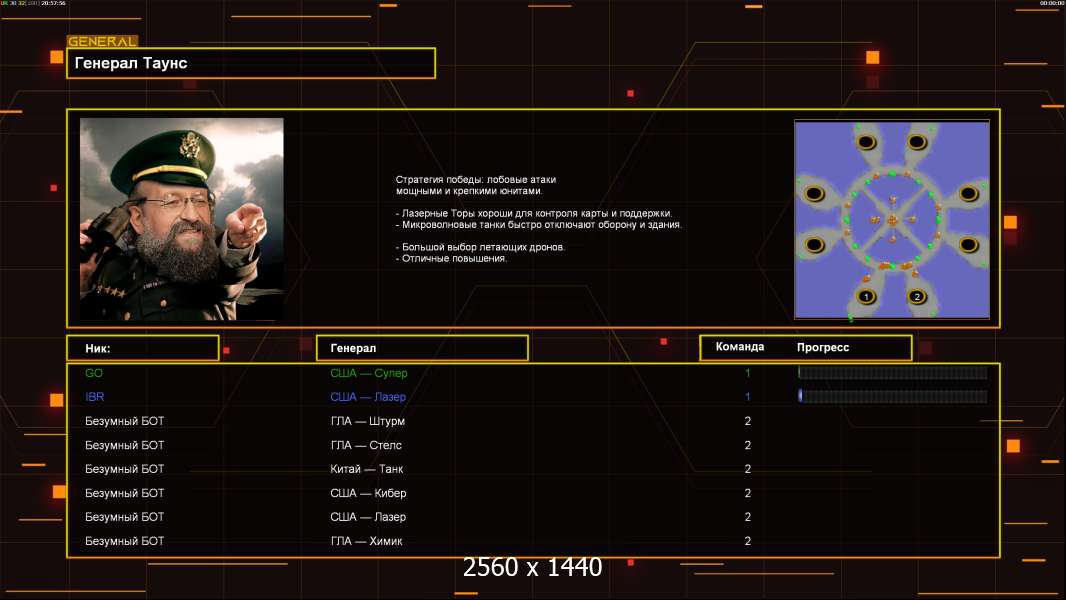The height and width of the screenshot is (600, 1066).
Task: Click the GENERAL tab label
Action: point(102,42)
